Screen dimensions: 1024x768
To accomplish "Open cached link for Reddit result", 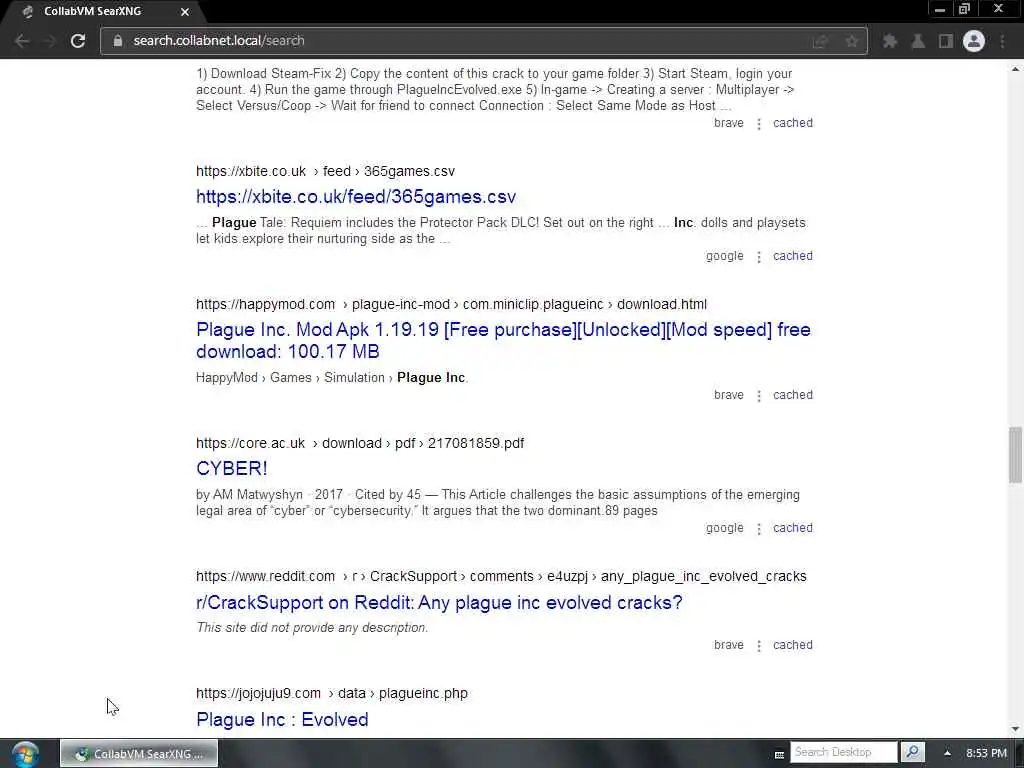I will coord(793,645).
